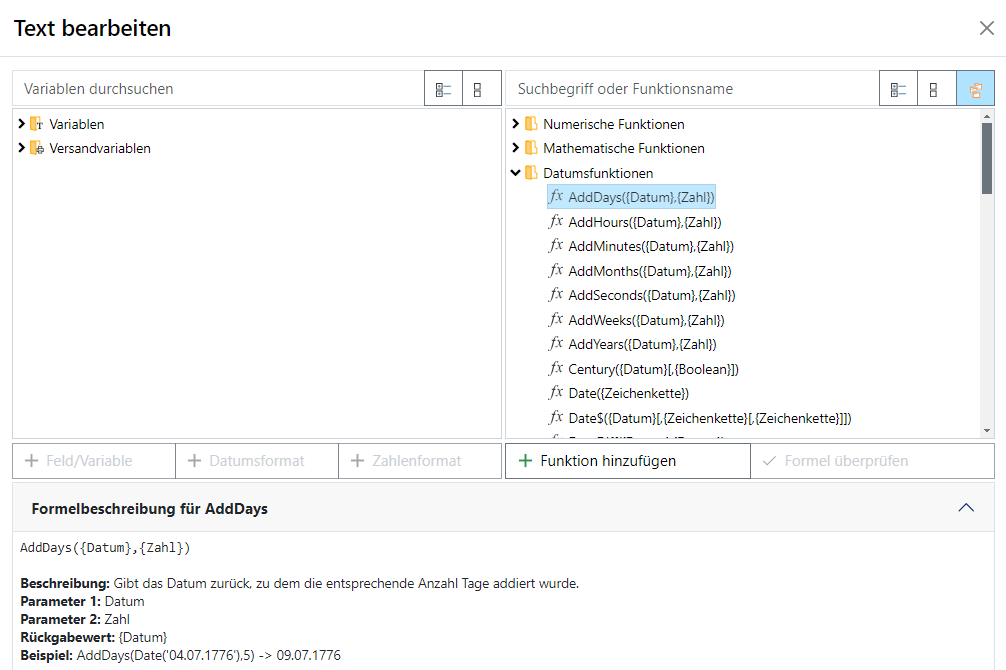Toggle grouped category view for functions
The width and height of the screenshot is (1006, 670).
[975, 89]
